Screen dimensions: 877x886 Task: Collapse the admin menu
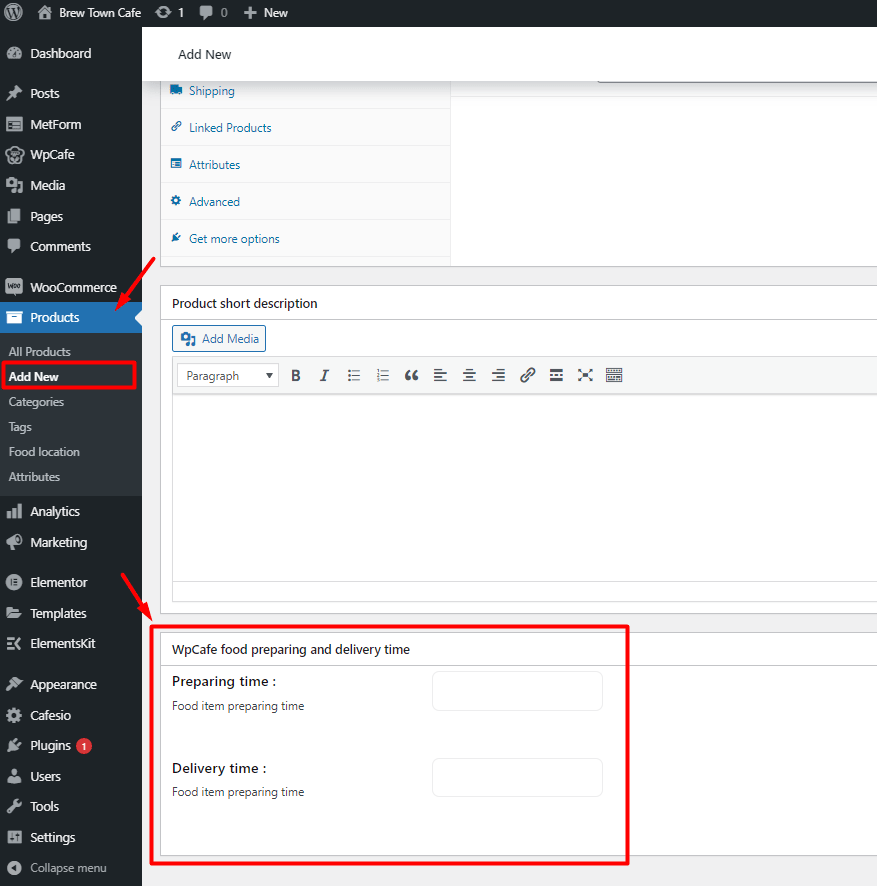tap(71, 868)
